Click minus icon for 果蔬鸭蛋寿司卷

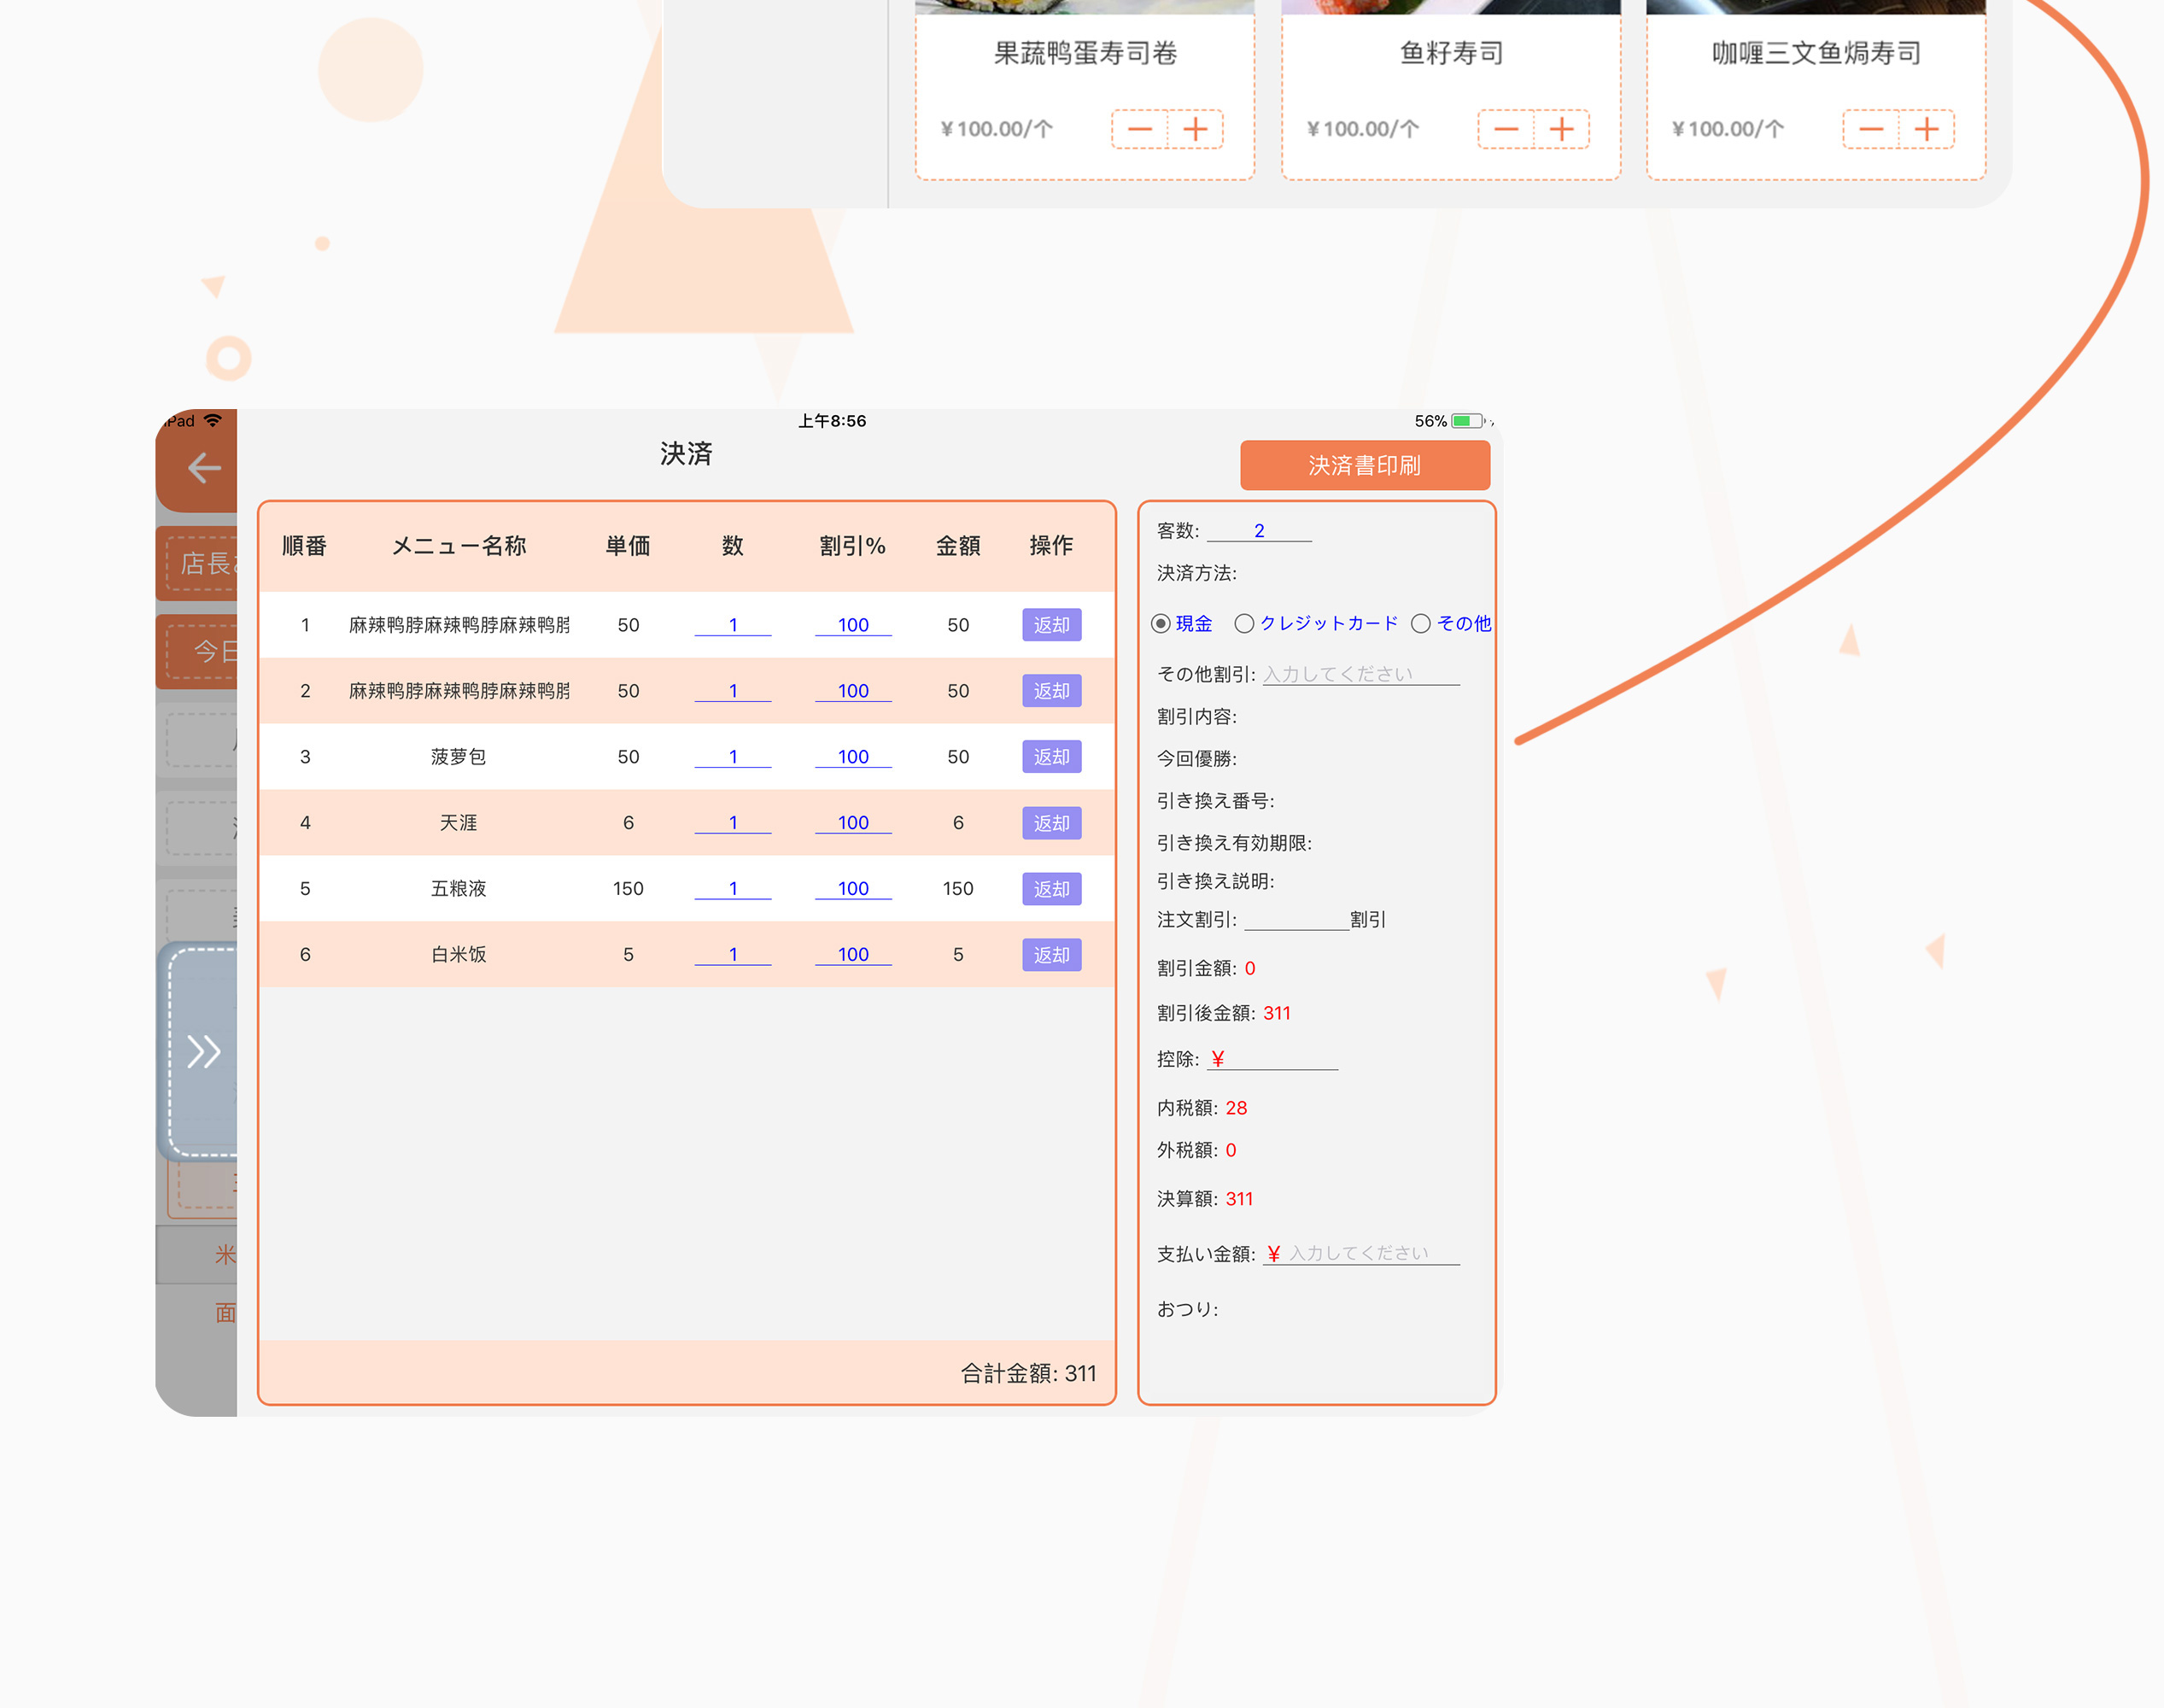point(1140,129)
